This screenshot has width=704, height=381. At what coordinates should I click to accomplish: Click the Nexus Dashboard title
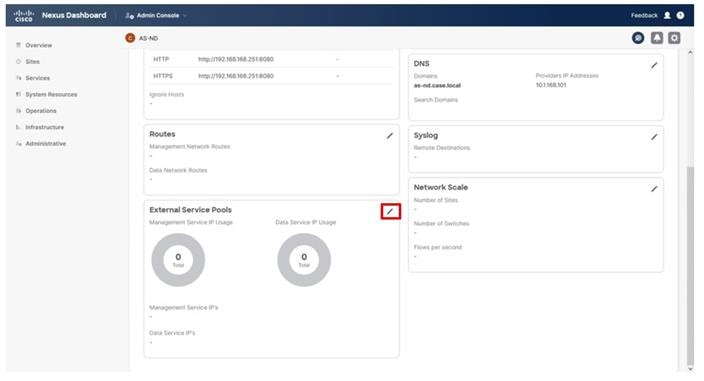[74, 15]
